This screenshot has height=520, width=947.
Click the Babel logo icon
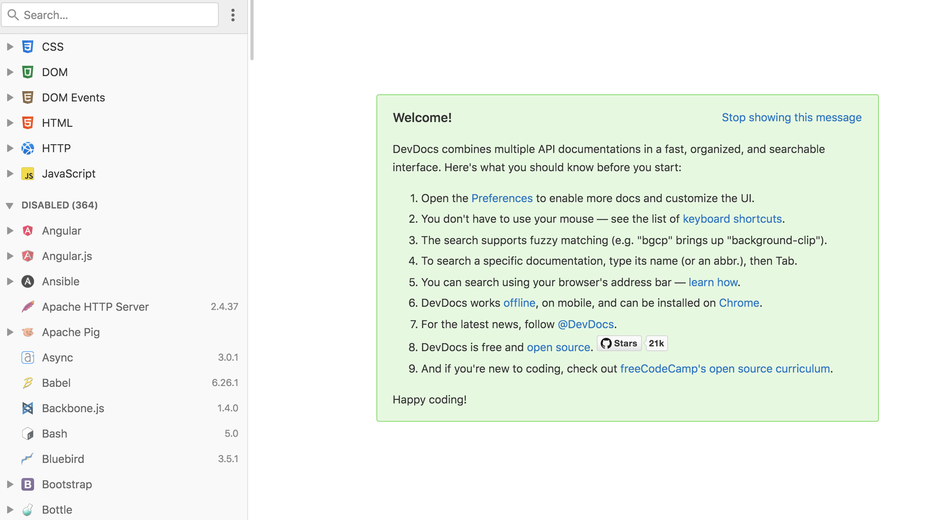pos(28,383)
